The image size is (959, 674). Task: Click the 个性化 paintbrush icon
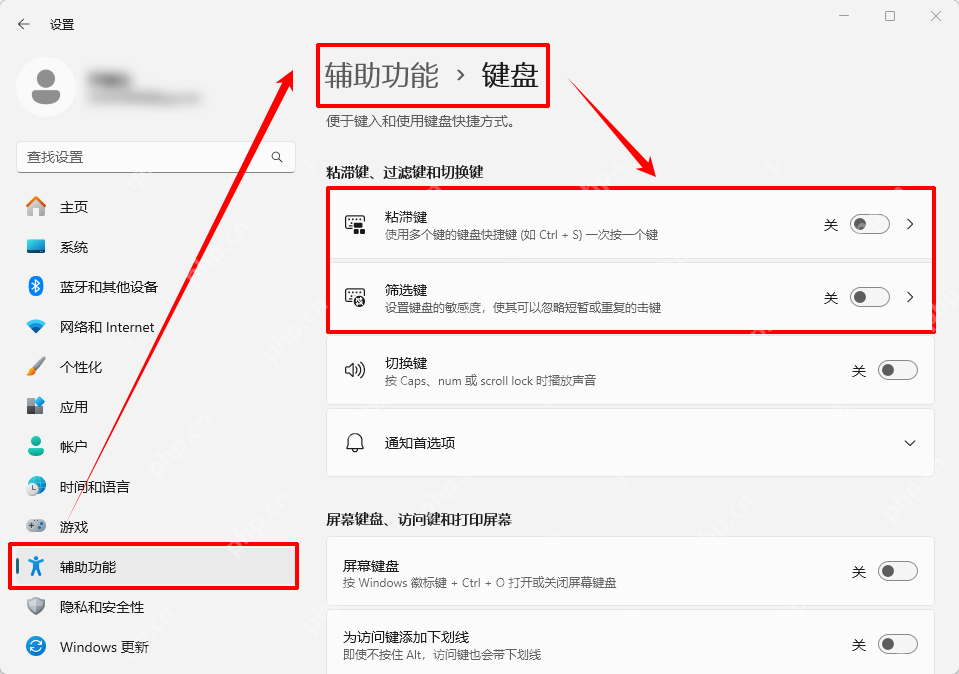[x=36, y=366]
